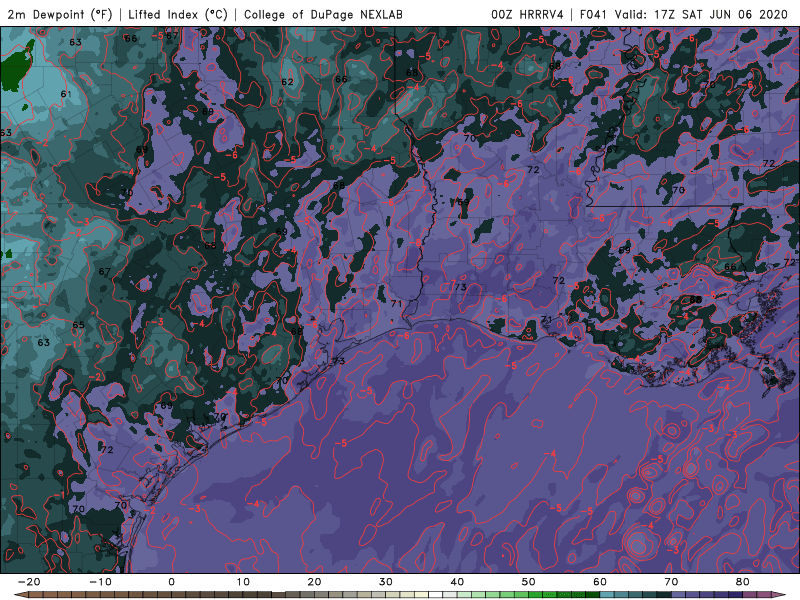The height and width of the screenshot is (600, 800).
Task: Click the "F041" forecast hour label
Action: pos(593,14)
